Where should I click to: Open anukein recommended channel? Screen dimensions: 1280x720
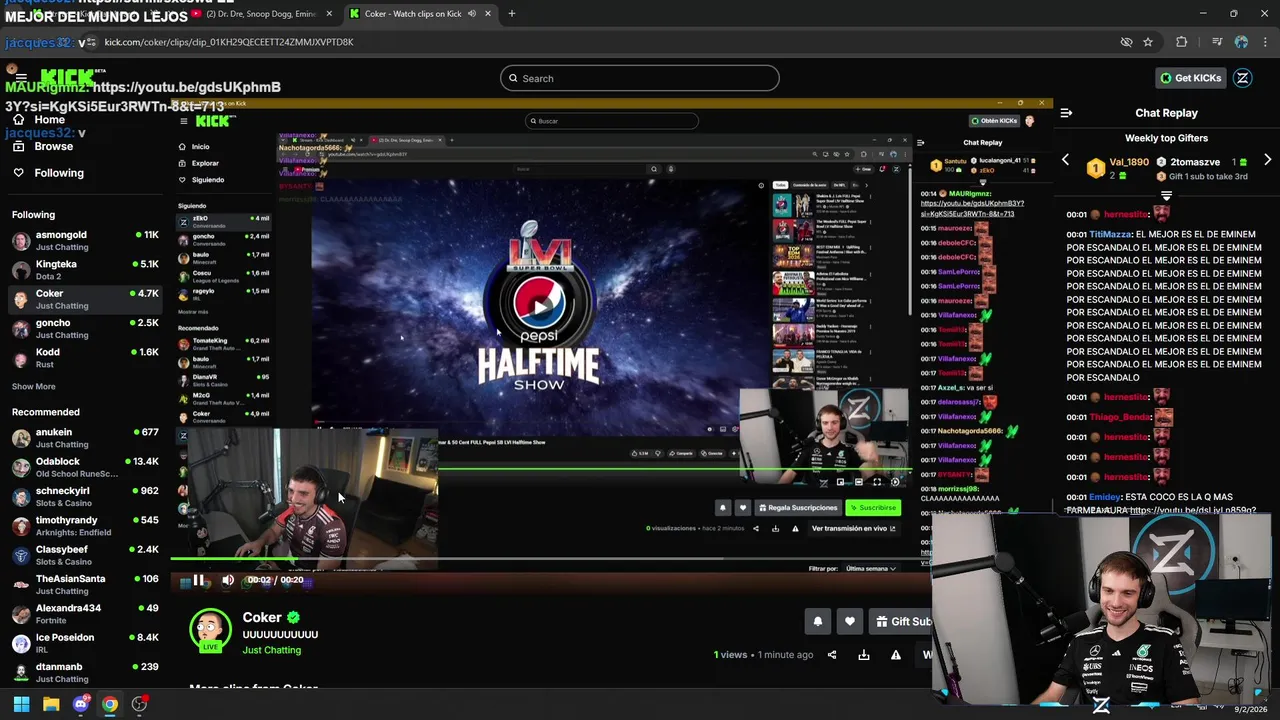click(85, 438)
